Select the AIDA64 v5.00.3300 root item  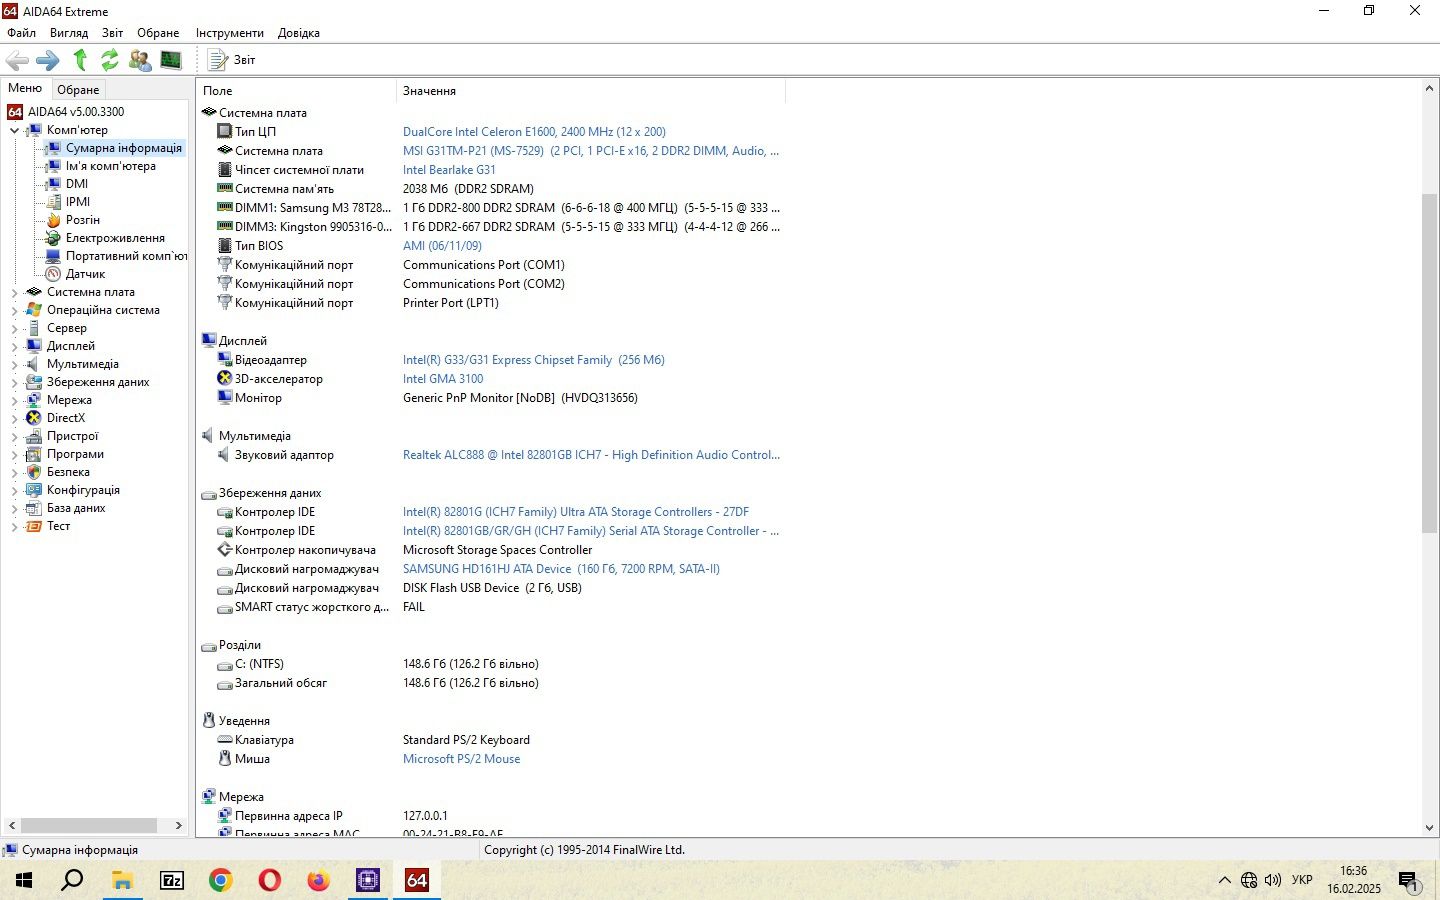(x=76, y=112)
